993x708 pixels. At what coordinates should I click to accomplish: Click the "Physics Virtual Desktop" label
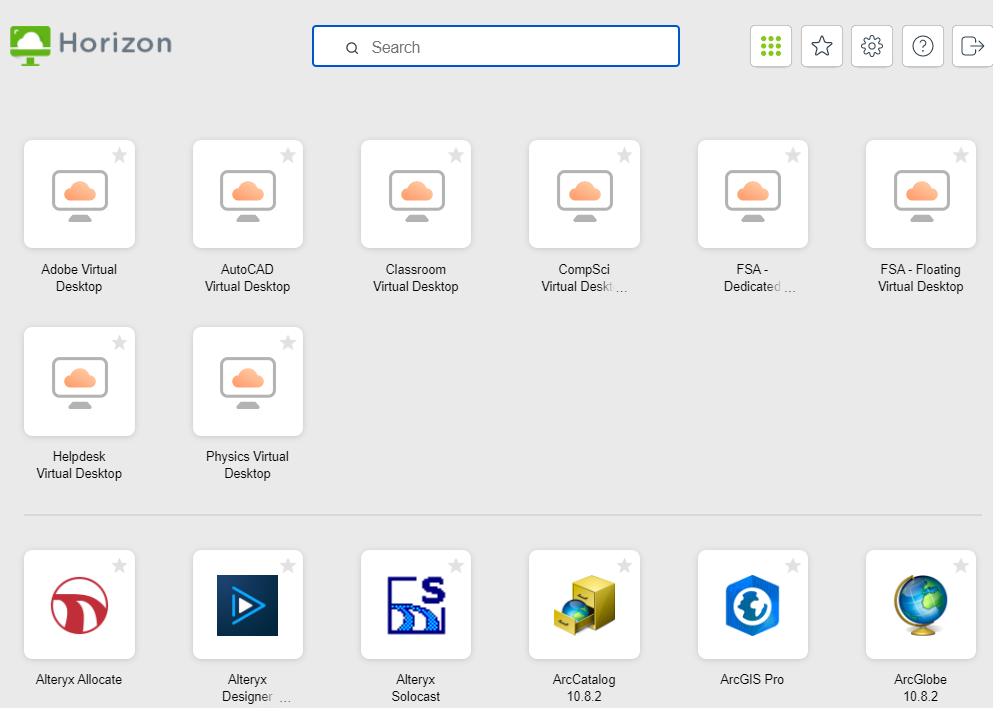(248, 465)
